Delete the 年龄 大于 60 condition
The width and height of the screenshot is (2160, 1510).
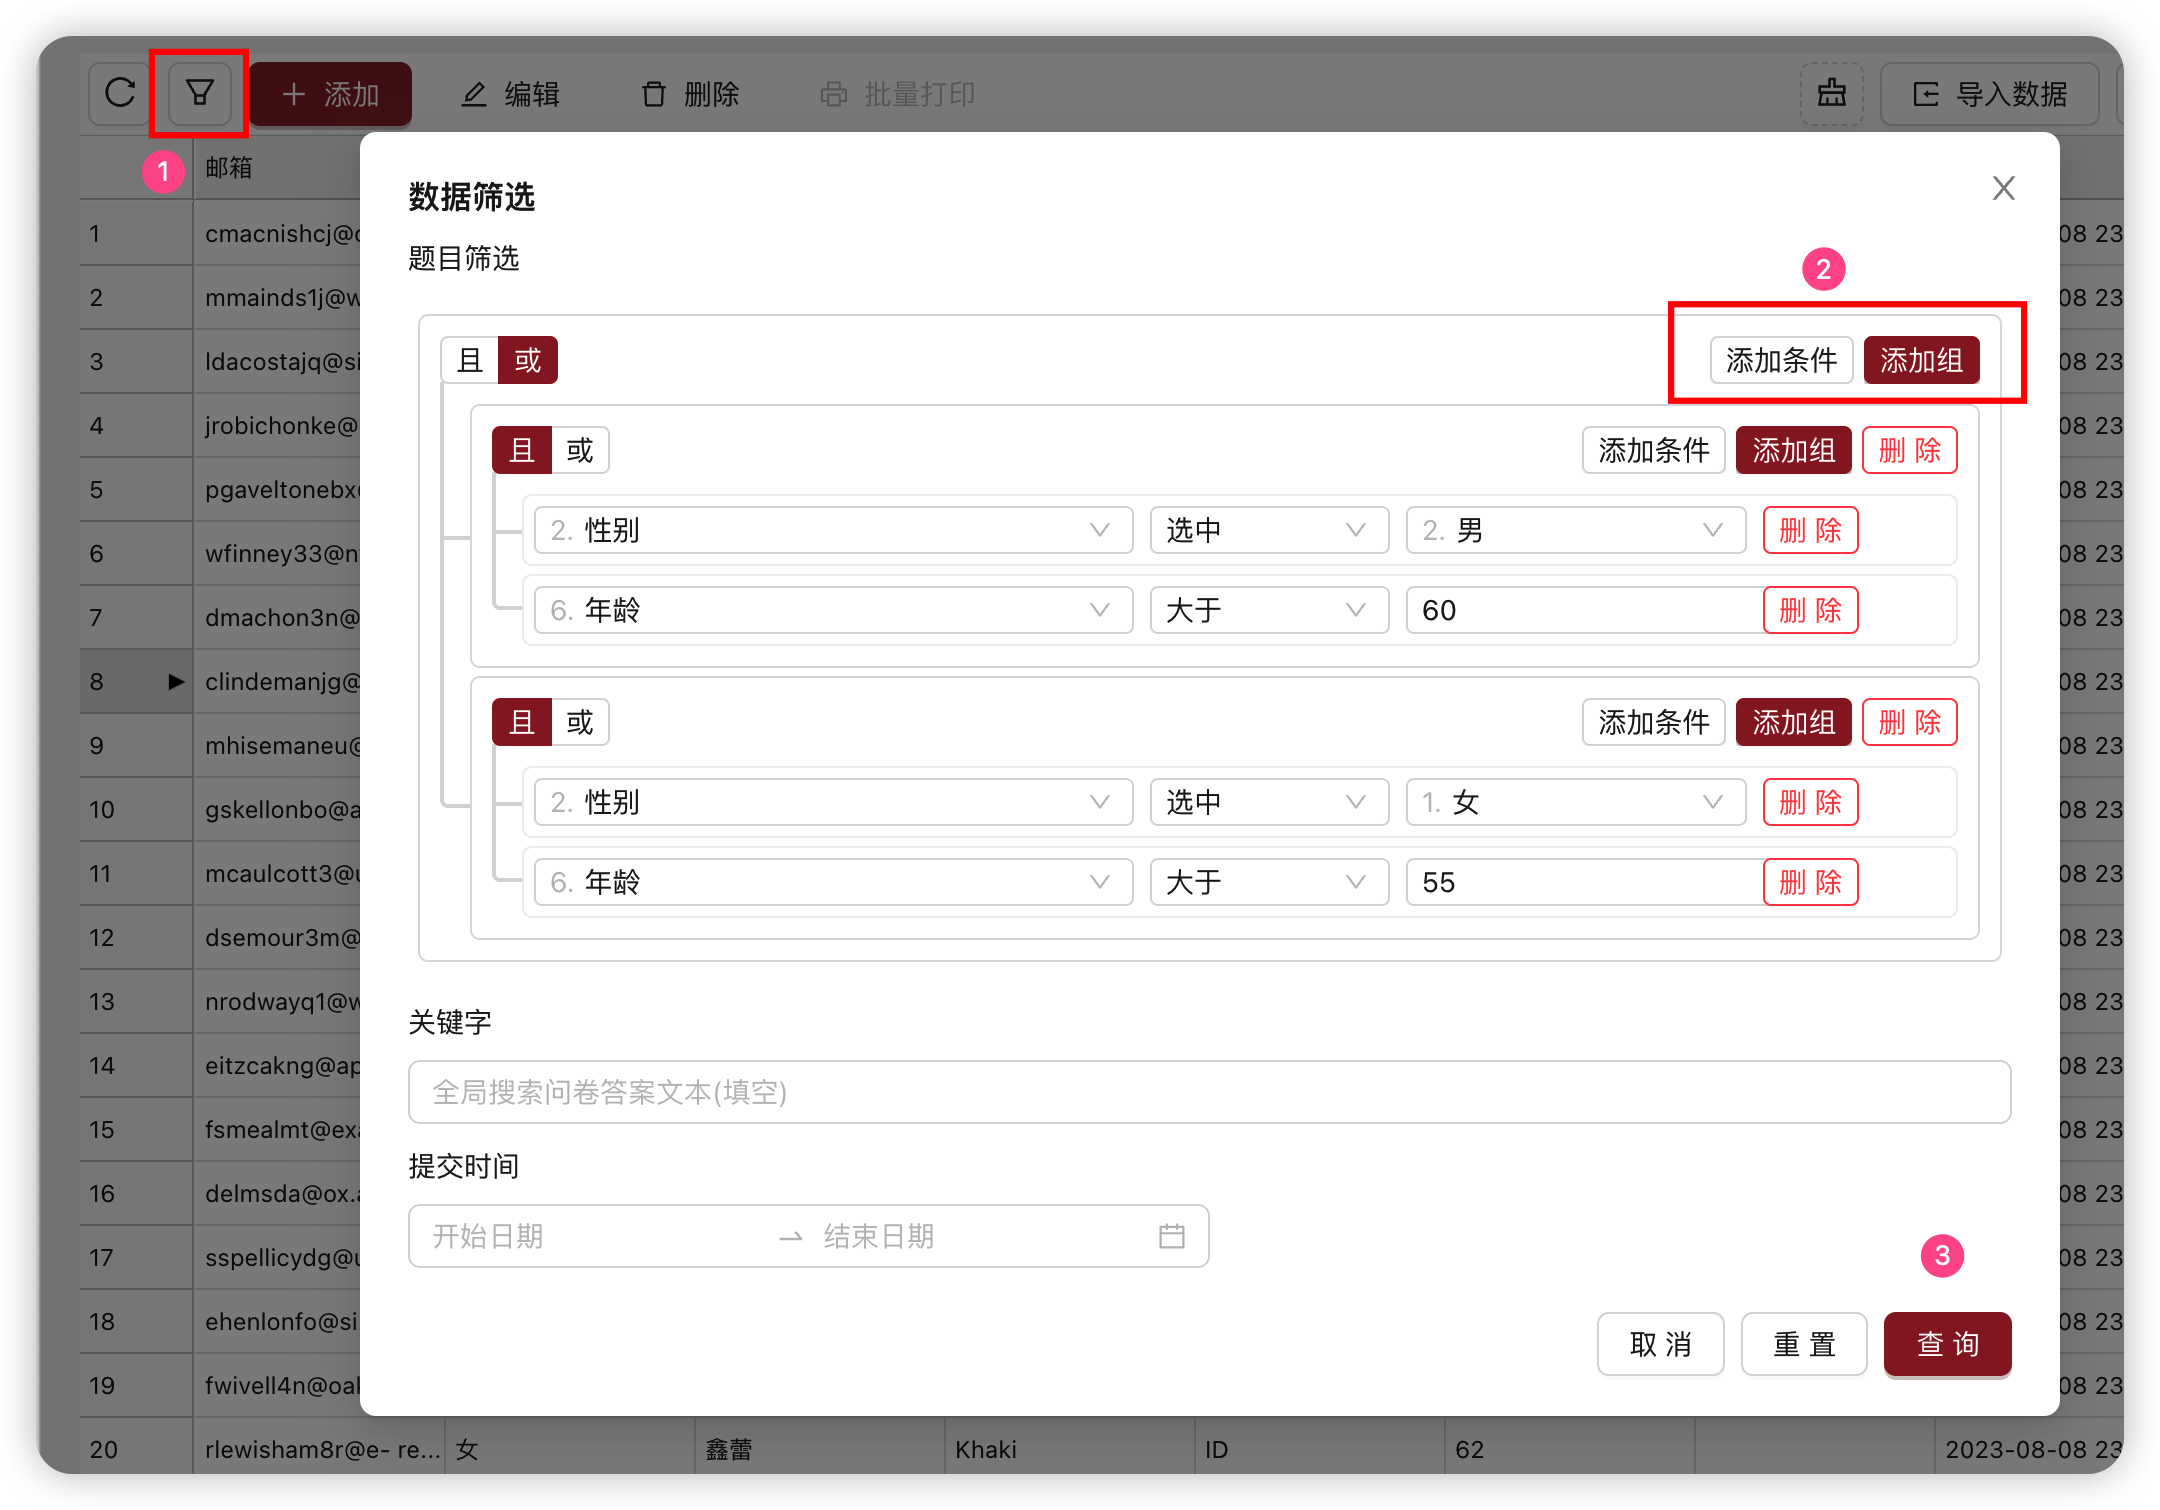[x=1811, y=610]
